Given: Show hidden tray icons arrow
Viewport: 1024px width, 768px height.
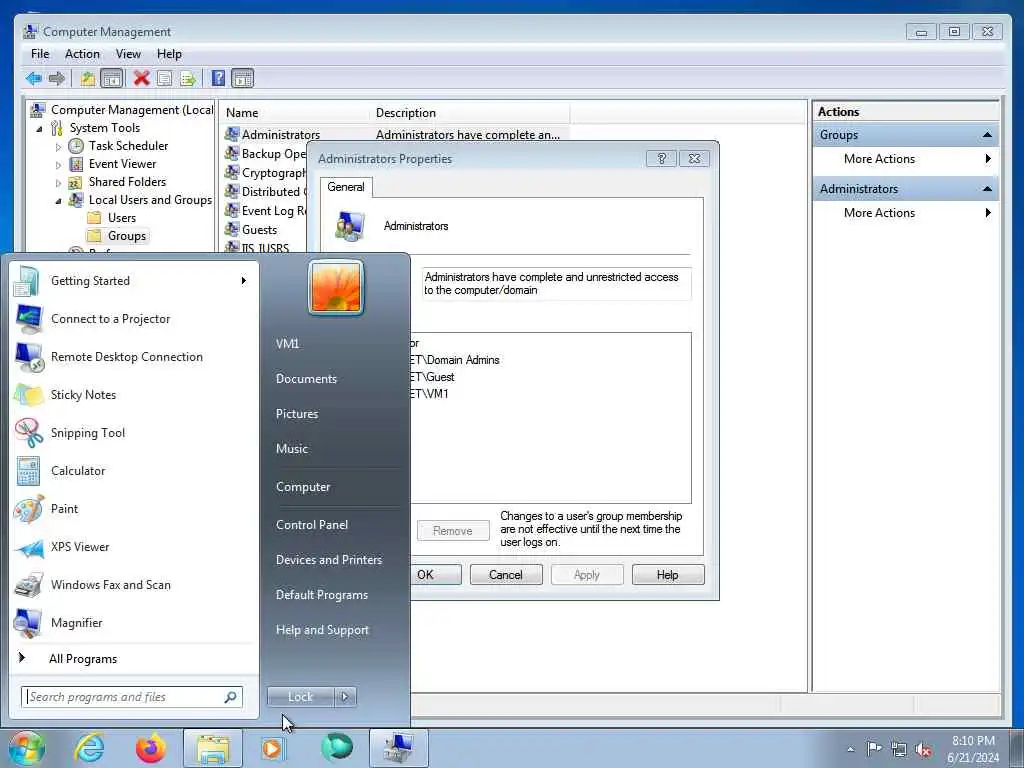Looking at the screenshot, I should pos(850,750).
